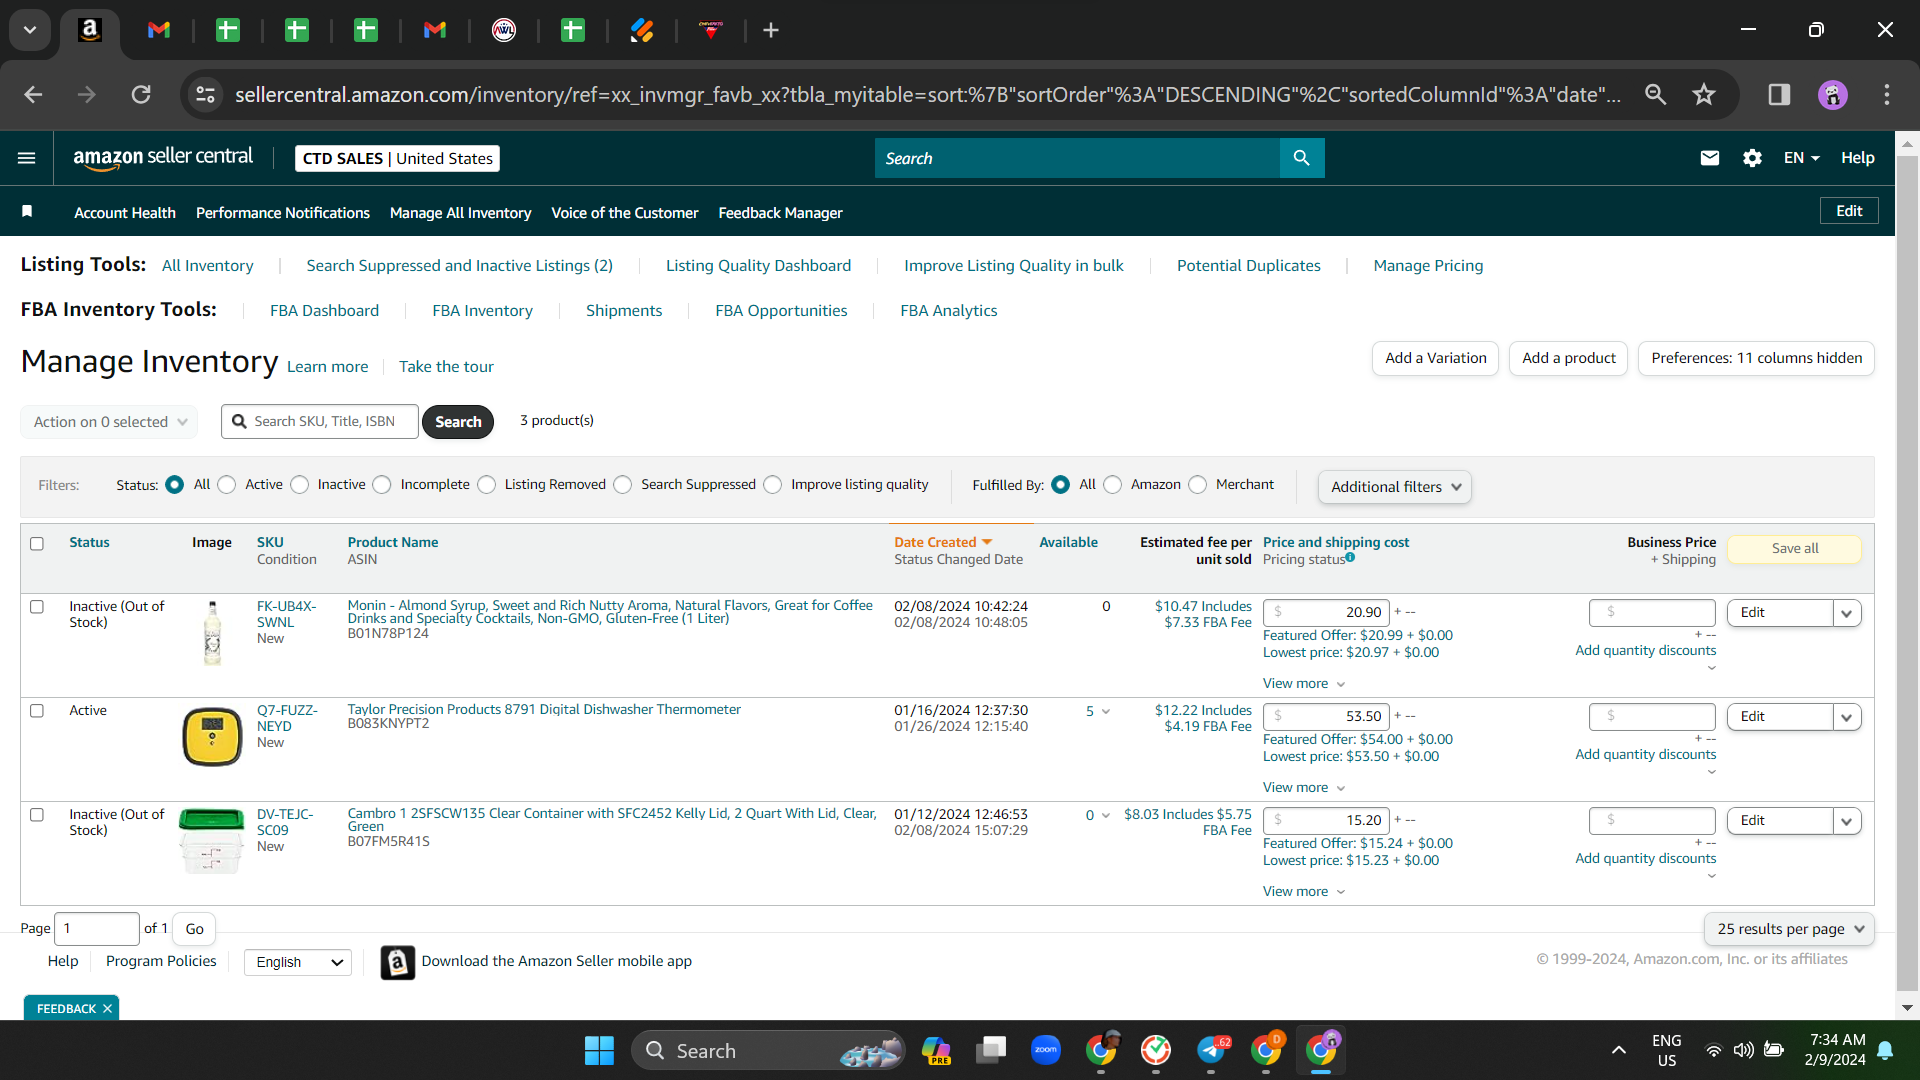Image resolution: width=1920 pixels, height=1080 pixels.
Task: Open the tab search dropdown arrow
Action: (x=30, y=30)
